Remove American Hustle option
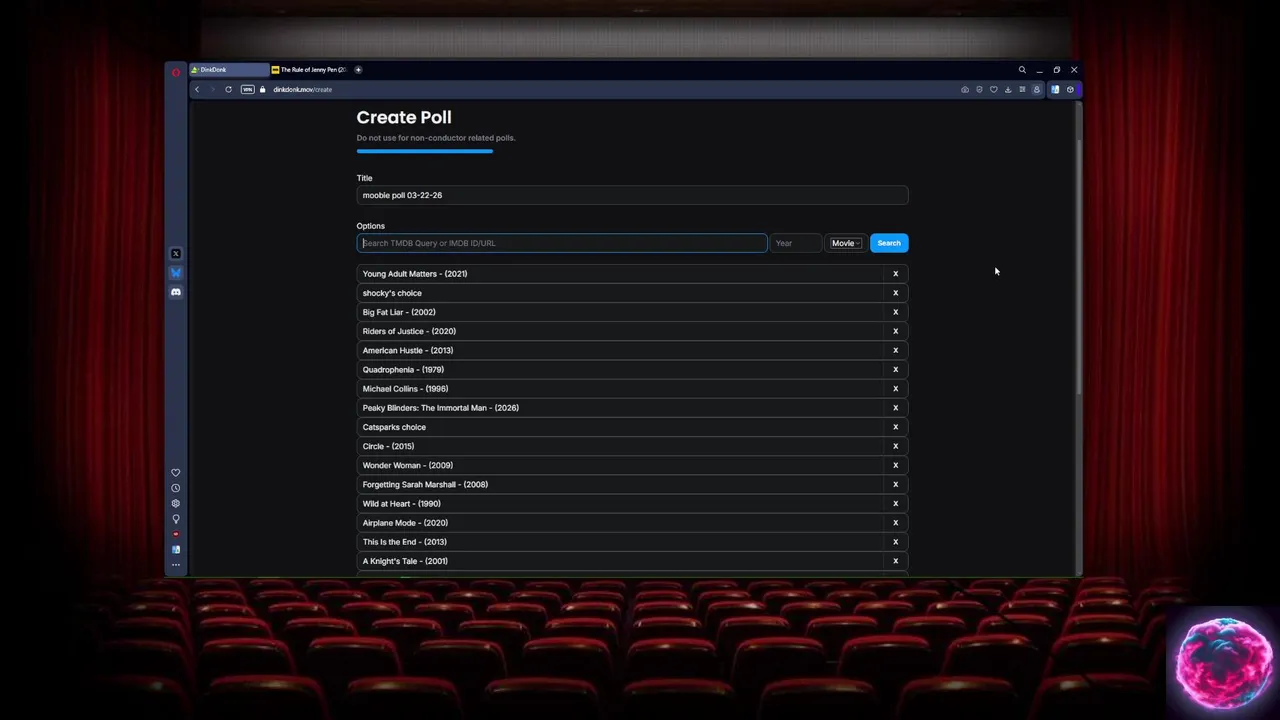Viewport: 1280px width, 720px height. (896, 351)
